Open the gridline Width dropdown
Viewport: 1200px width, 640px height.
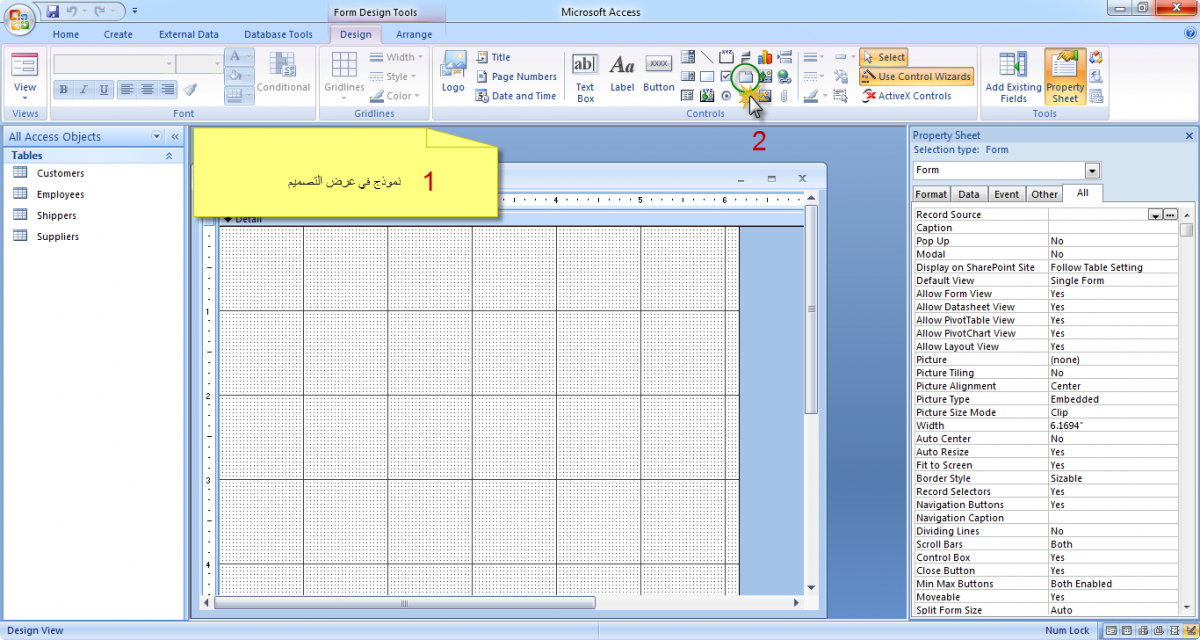(x=397, y=57)
